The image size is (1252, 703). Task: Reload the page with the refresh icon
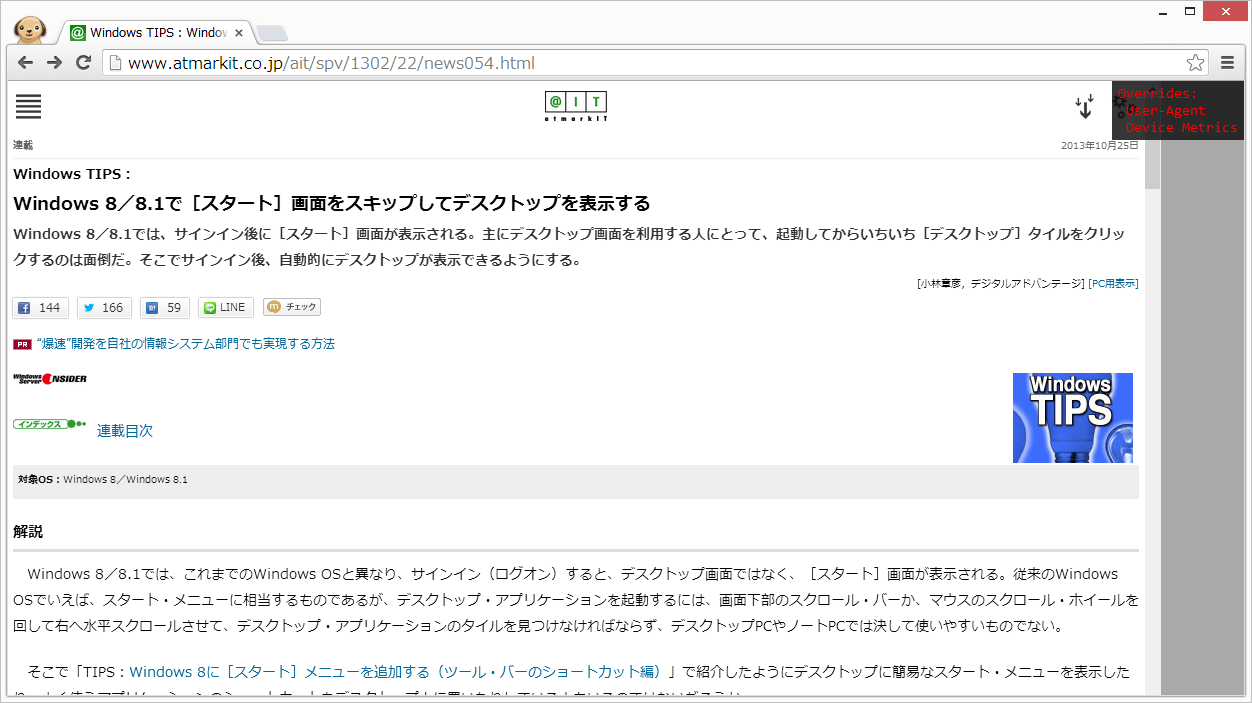point(84,63)
